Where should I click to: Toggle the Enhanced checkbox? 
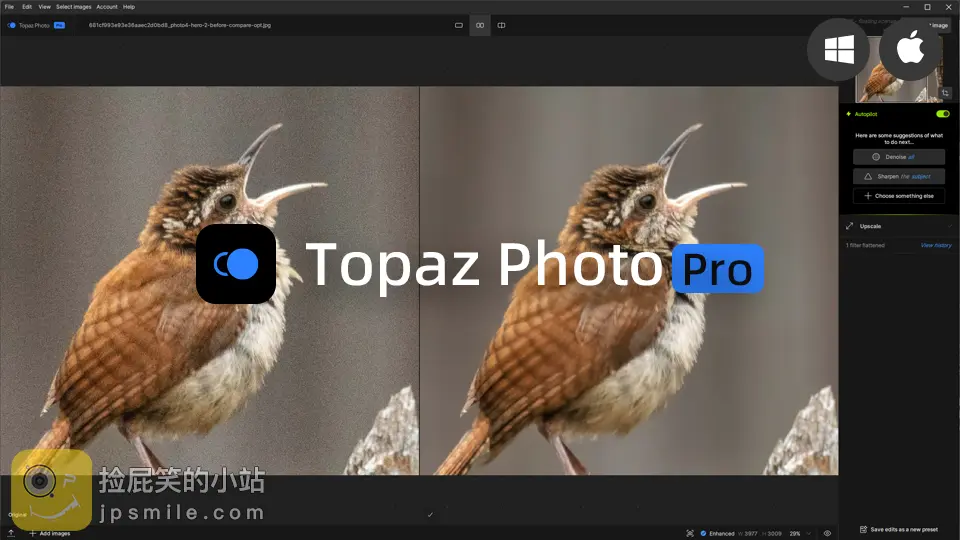click(704, 533)
